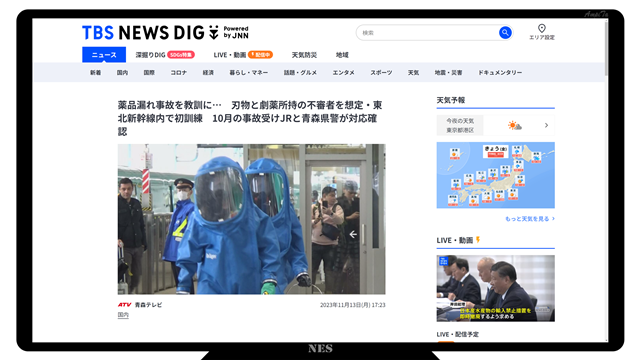
Task: Click the page vertical scrollbar
Action: (x=606, y=48)
